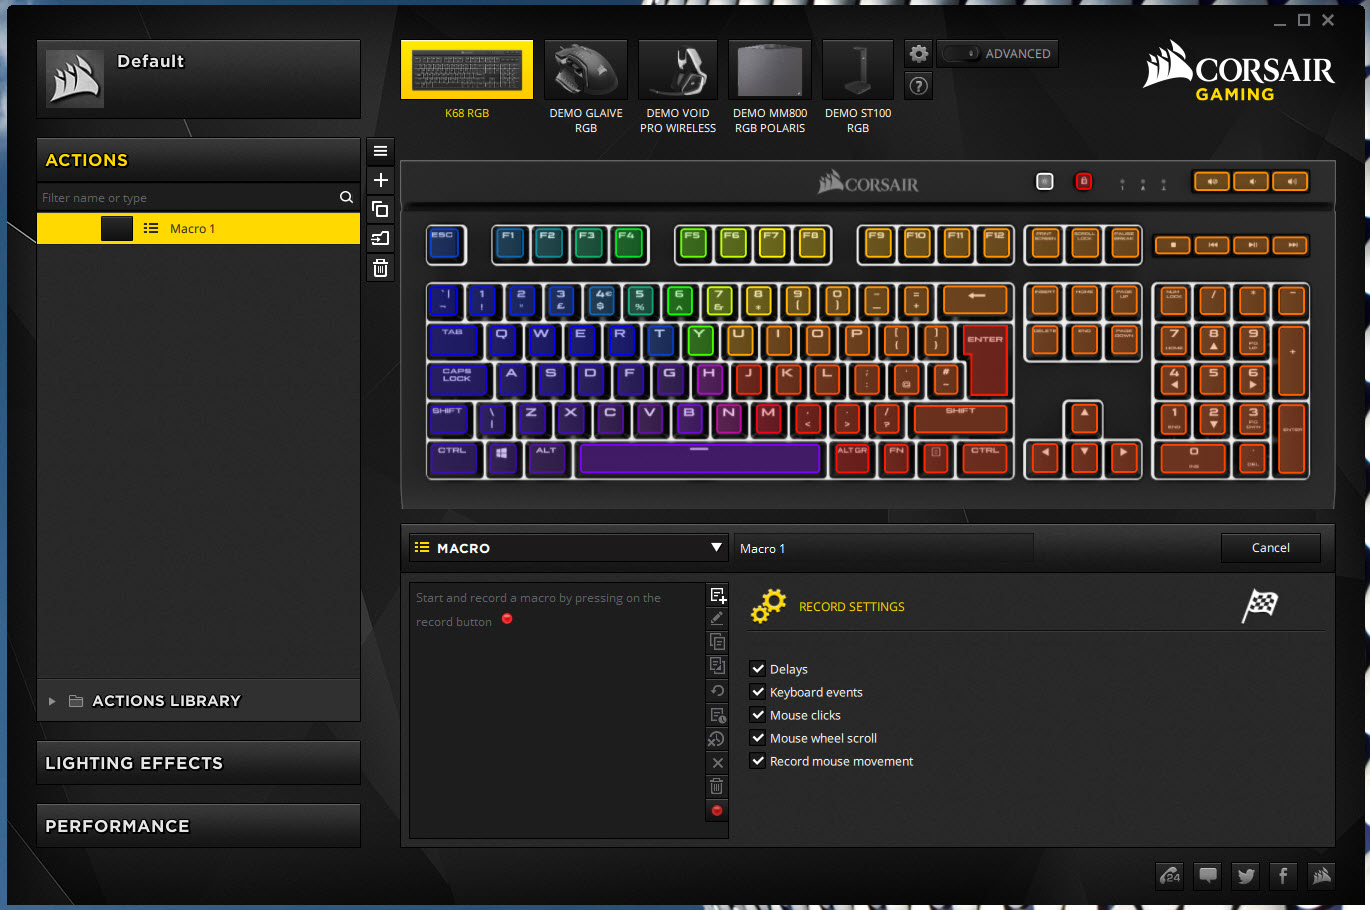Screen dimensions: 1370x910
Task: Click the Cancel button
Action: pos(1271,548)
